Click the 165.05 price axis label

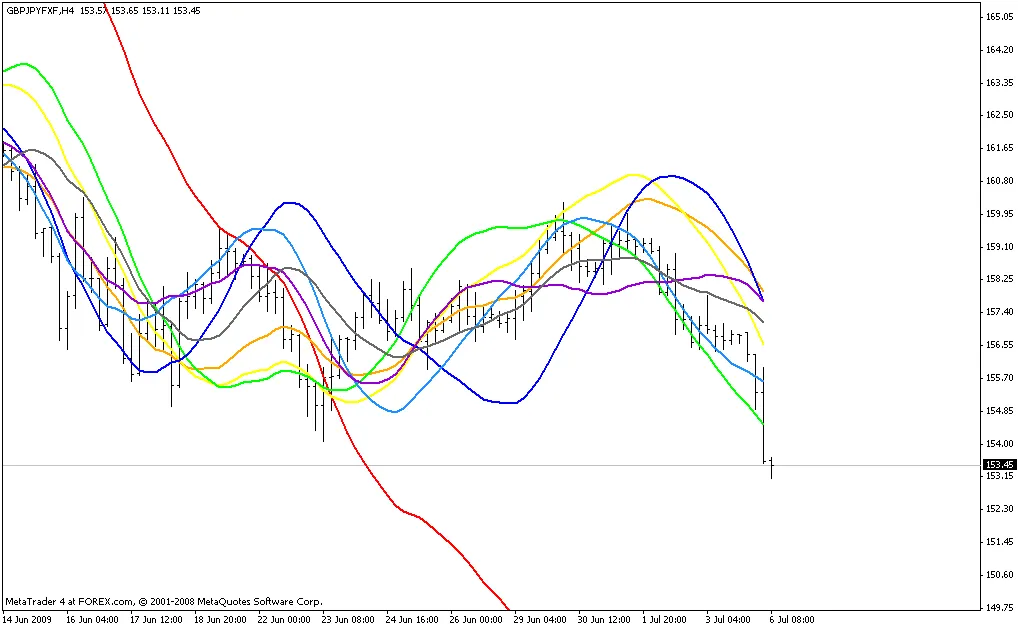999,17
